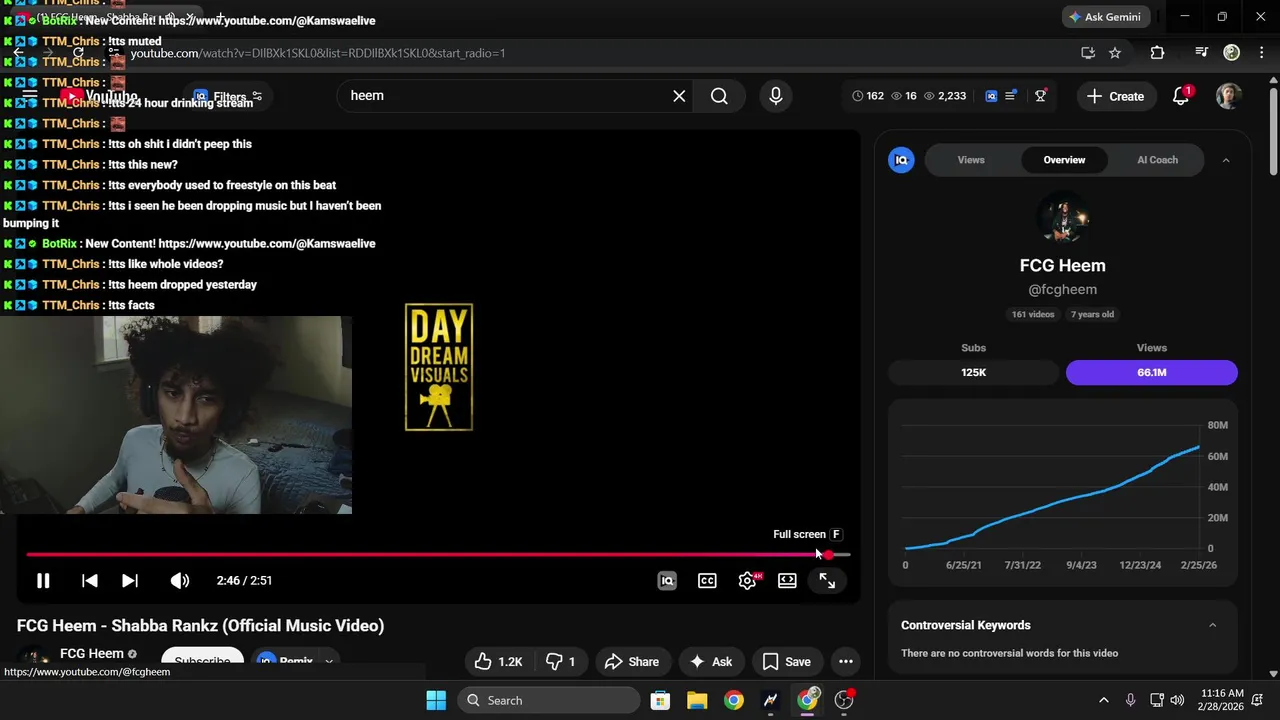The width and height of the screenshot is (1280, 720).
Task: Open Microsoft Store from the taskbar
Action: coord(660,700)
